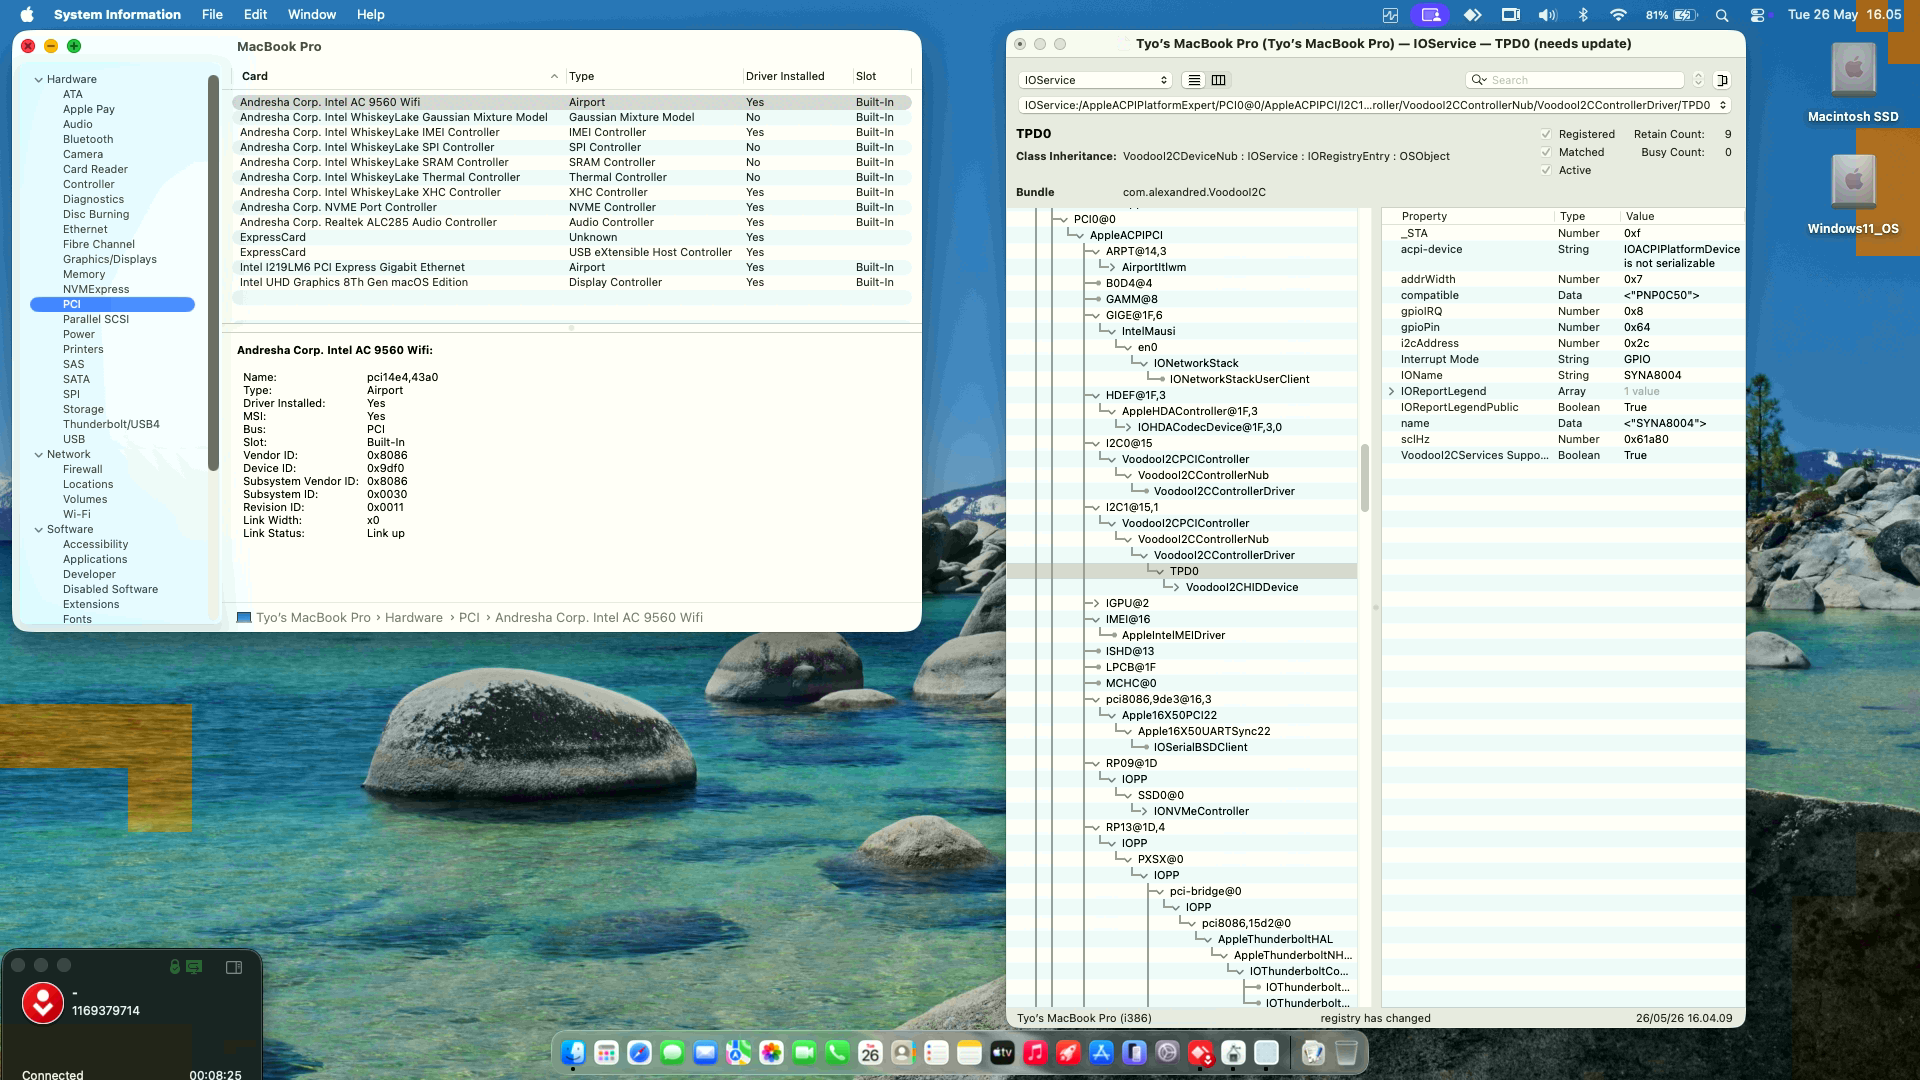Open the Edit menu
1920x1080 pixels.
click(x=255, y=15)
